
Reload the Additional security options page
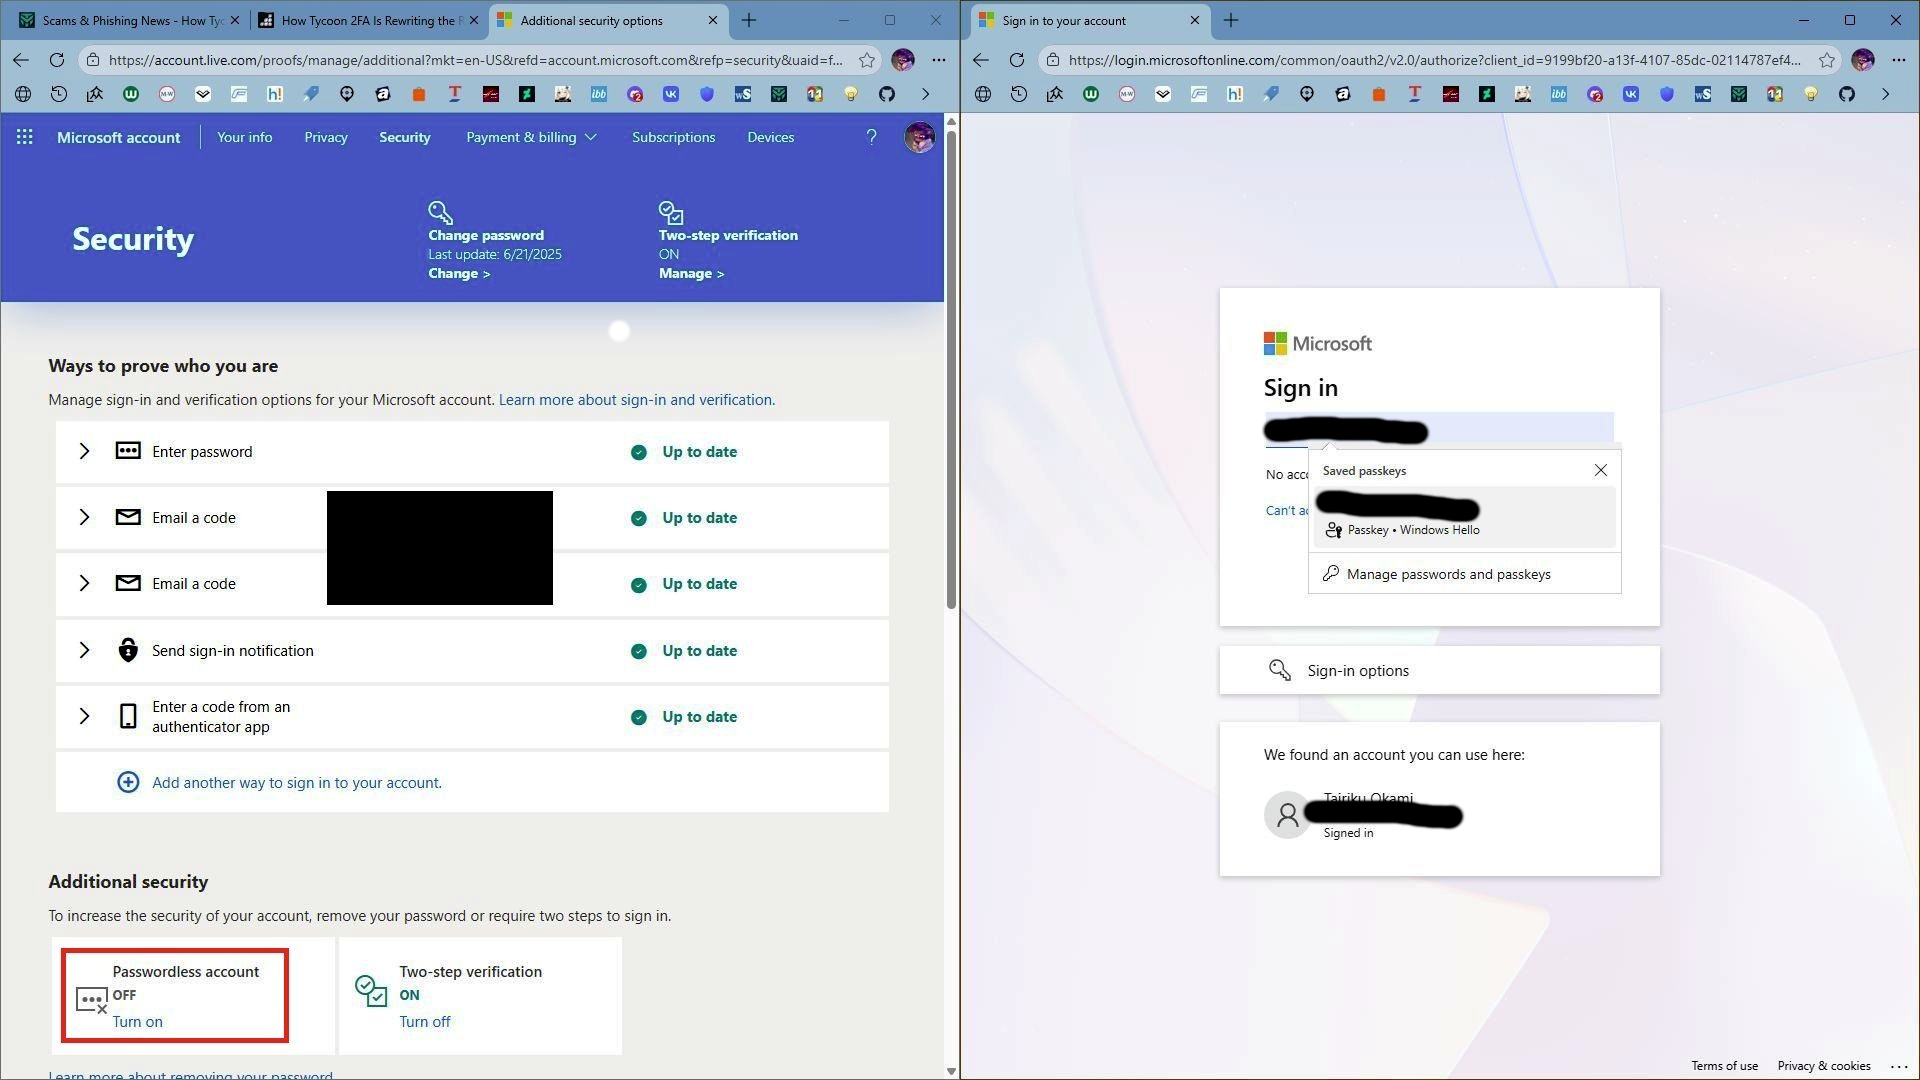[x=57, y=60]
